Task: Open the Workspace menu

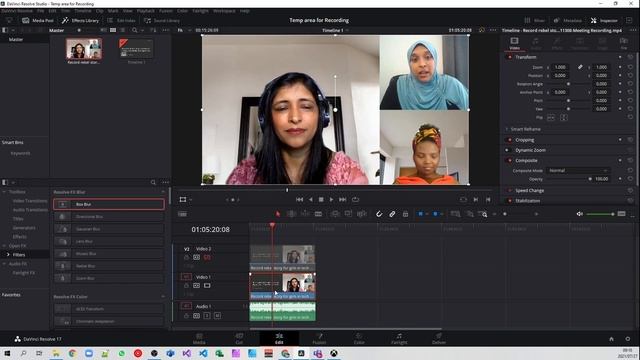Action: pyautogui.click(x=224, y=11)
